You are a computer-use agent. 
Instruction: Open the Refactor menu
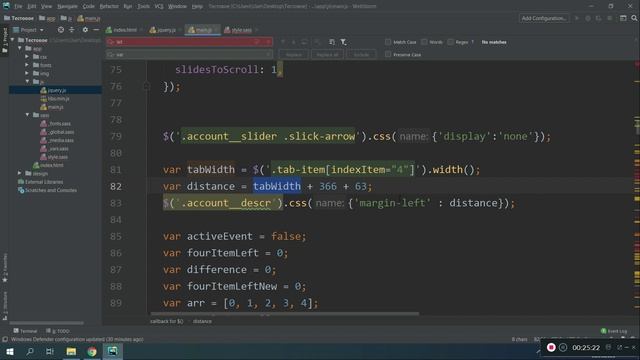pos(109,6)
